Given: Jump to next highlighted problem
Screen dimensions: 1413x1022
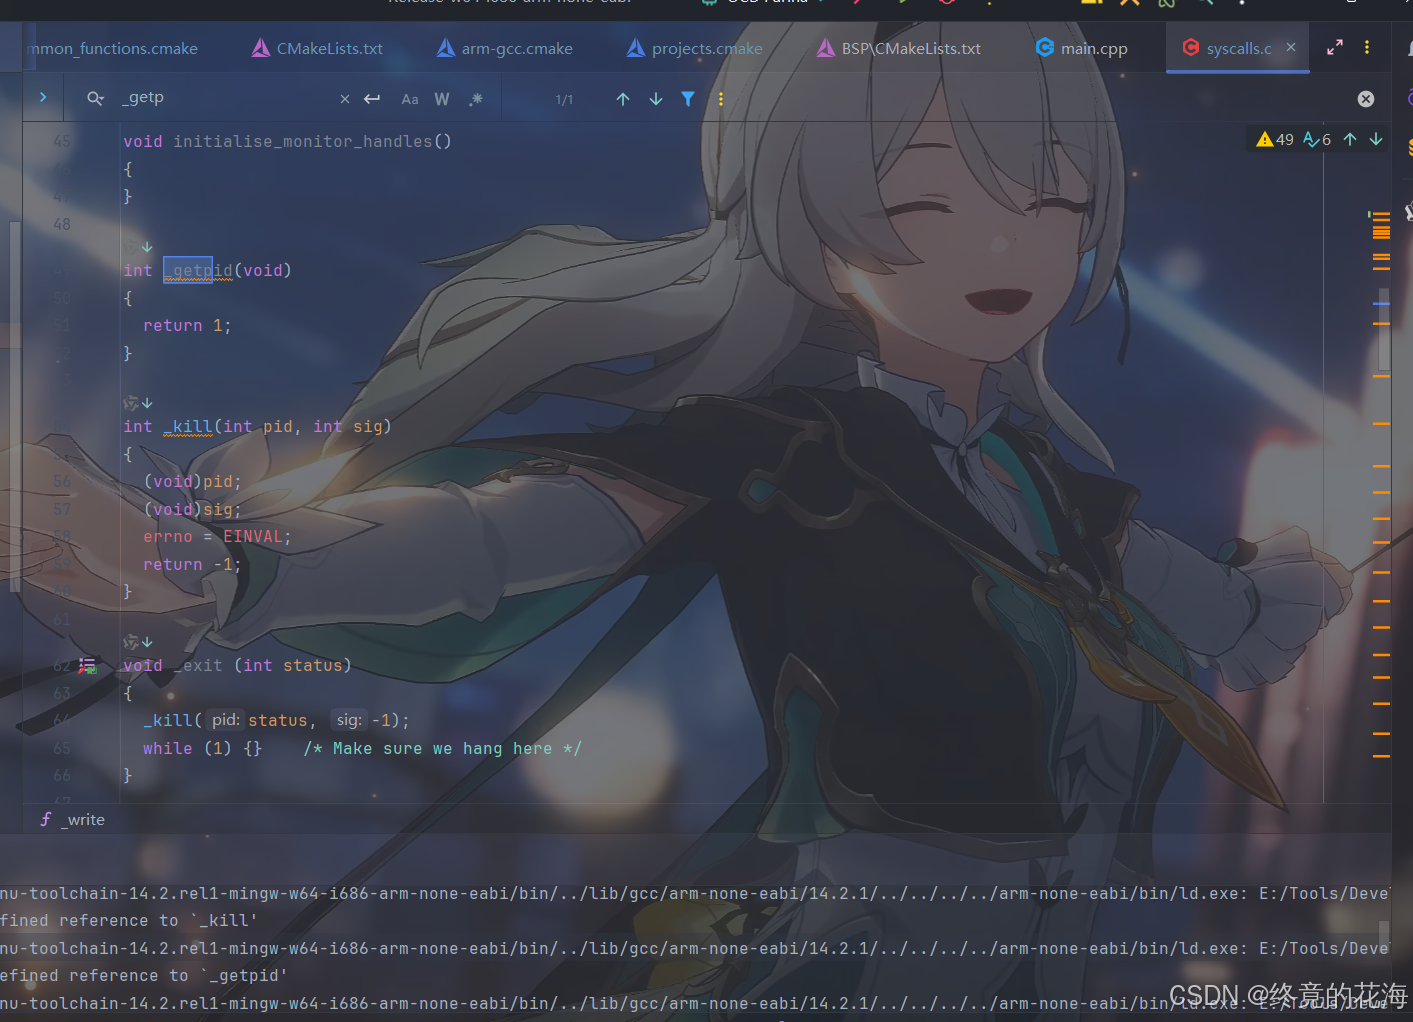Looking at the screenshot, I should 1376,139.
